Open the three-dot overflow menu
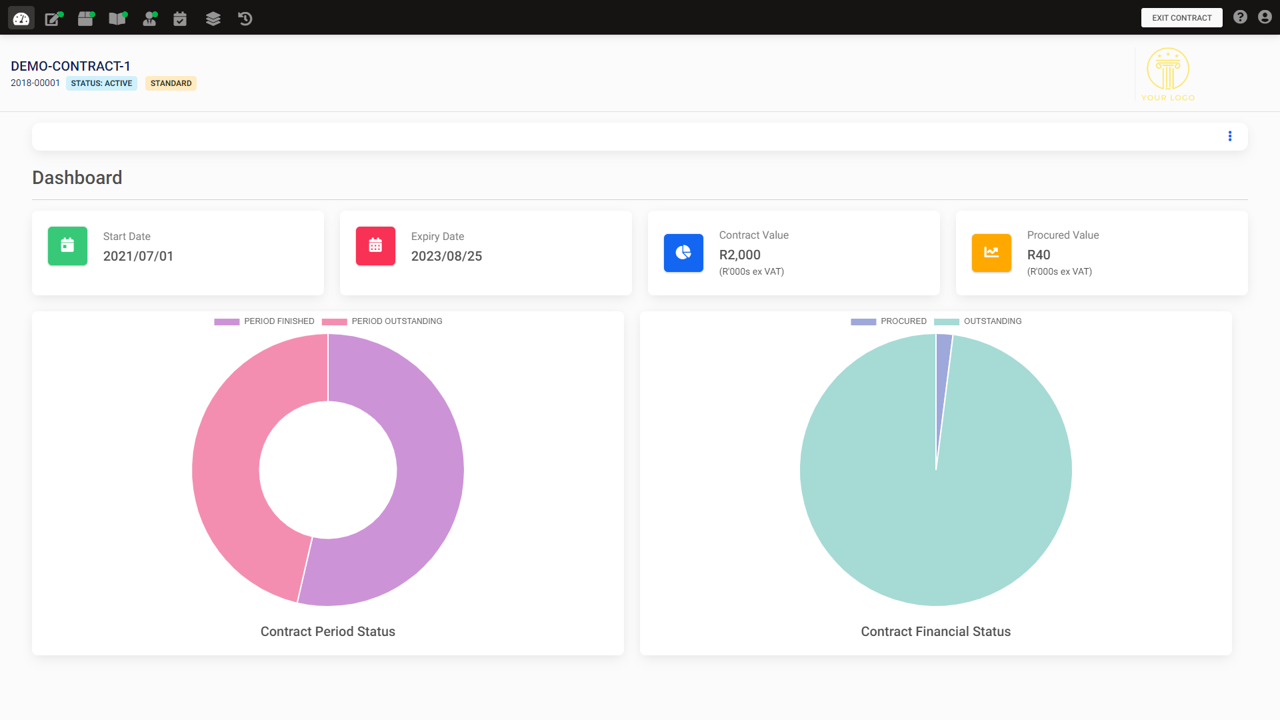The width and height of the screenshot is (1280, 720). point(1229,136)
